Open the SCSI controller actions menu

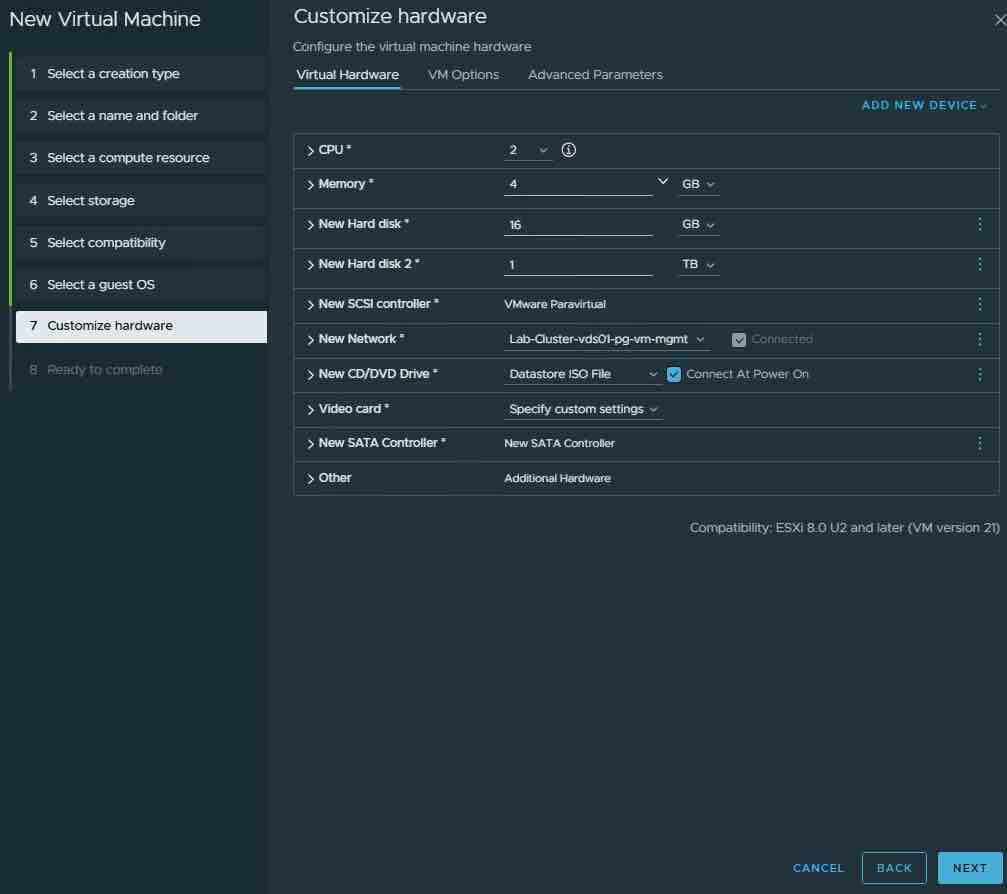pyautogui.click(x=979, y=304)
